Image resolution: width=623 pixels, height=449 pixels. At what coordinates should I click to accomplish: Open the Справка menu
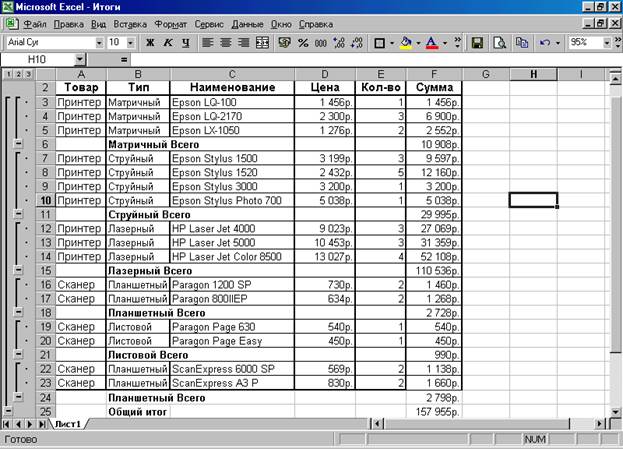click(316, 24)
